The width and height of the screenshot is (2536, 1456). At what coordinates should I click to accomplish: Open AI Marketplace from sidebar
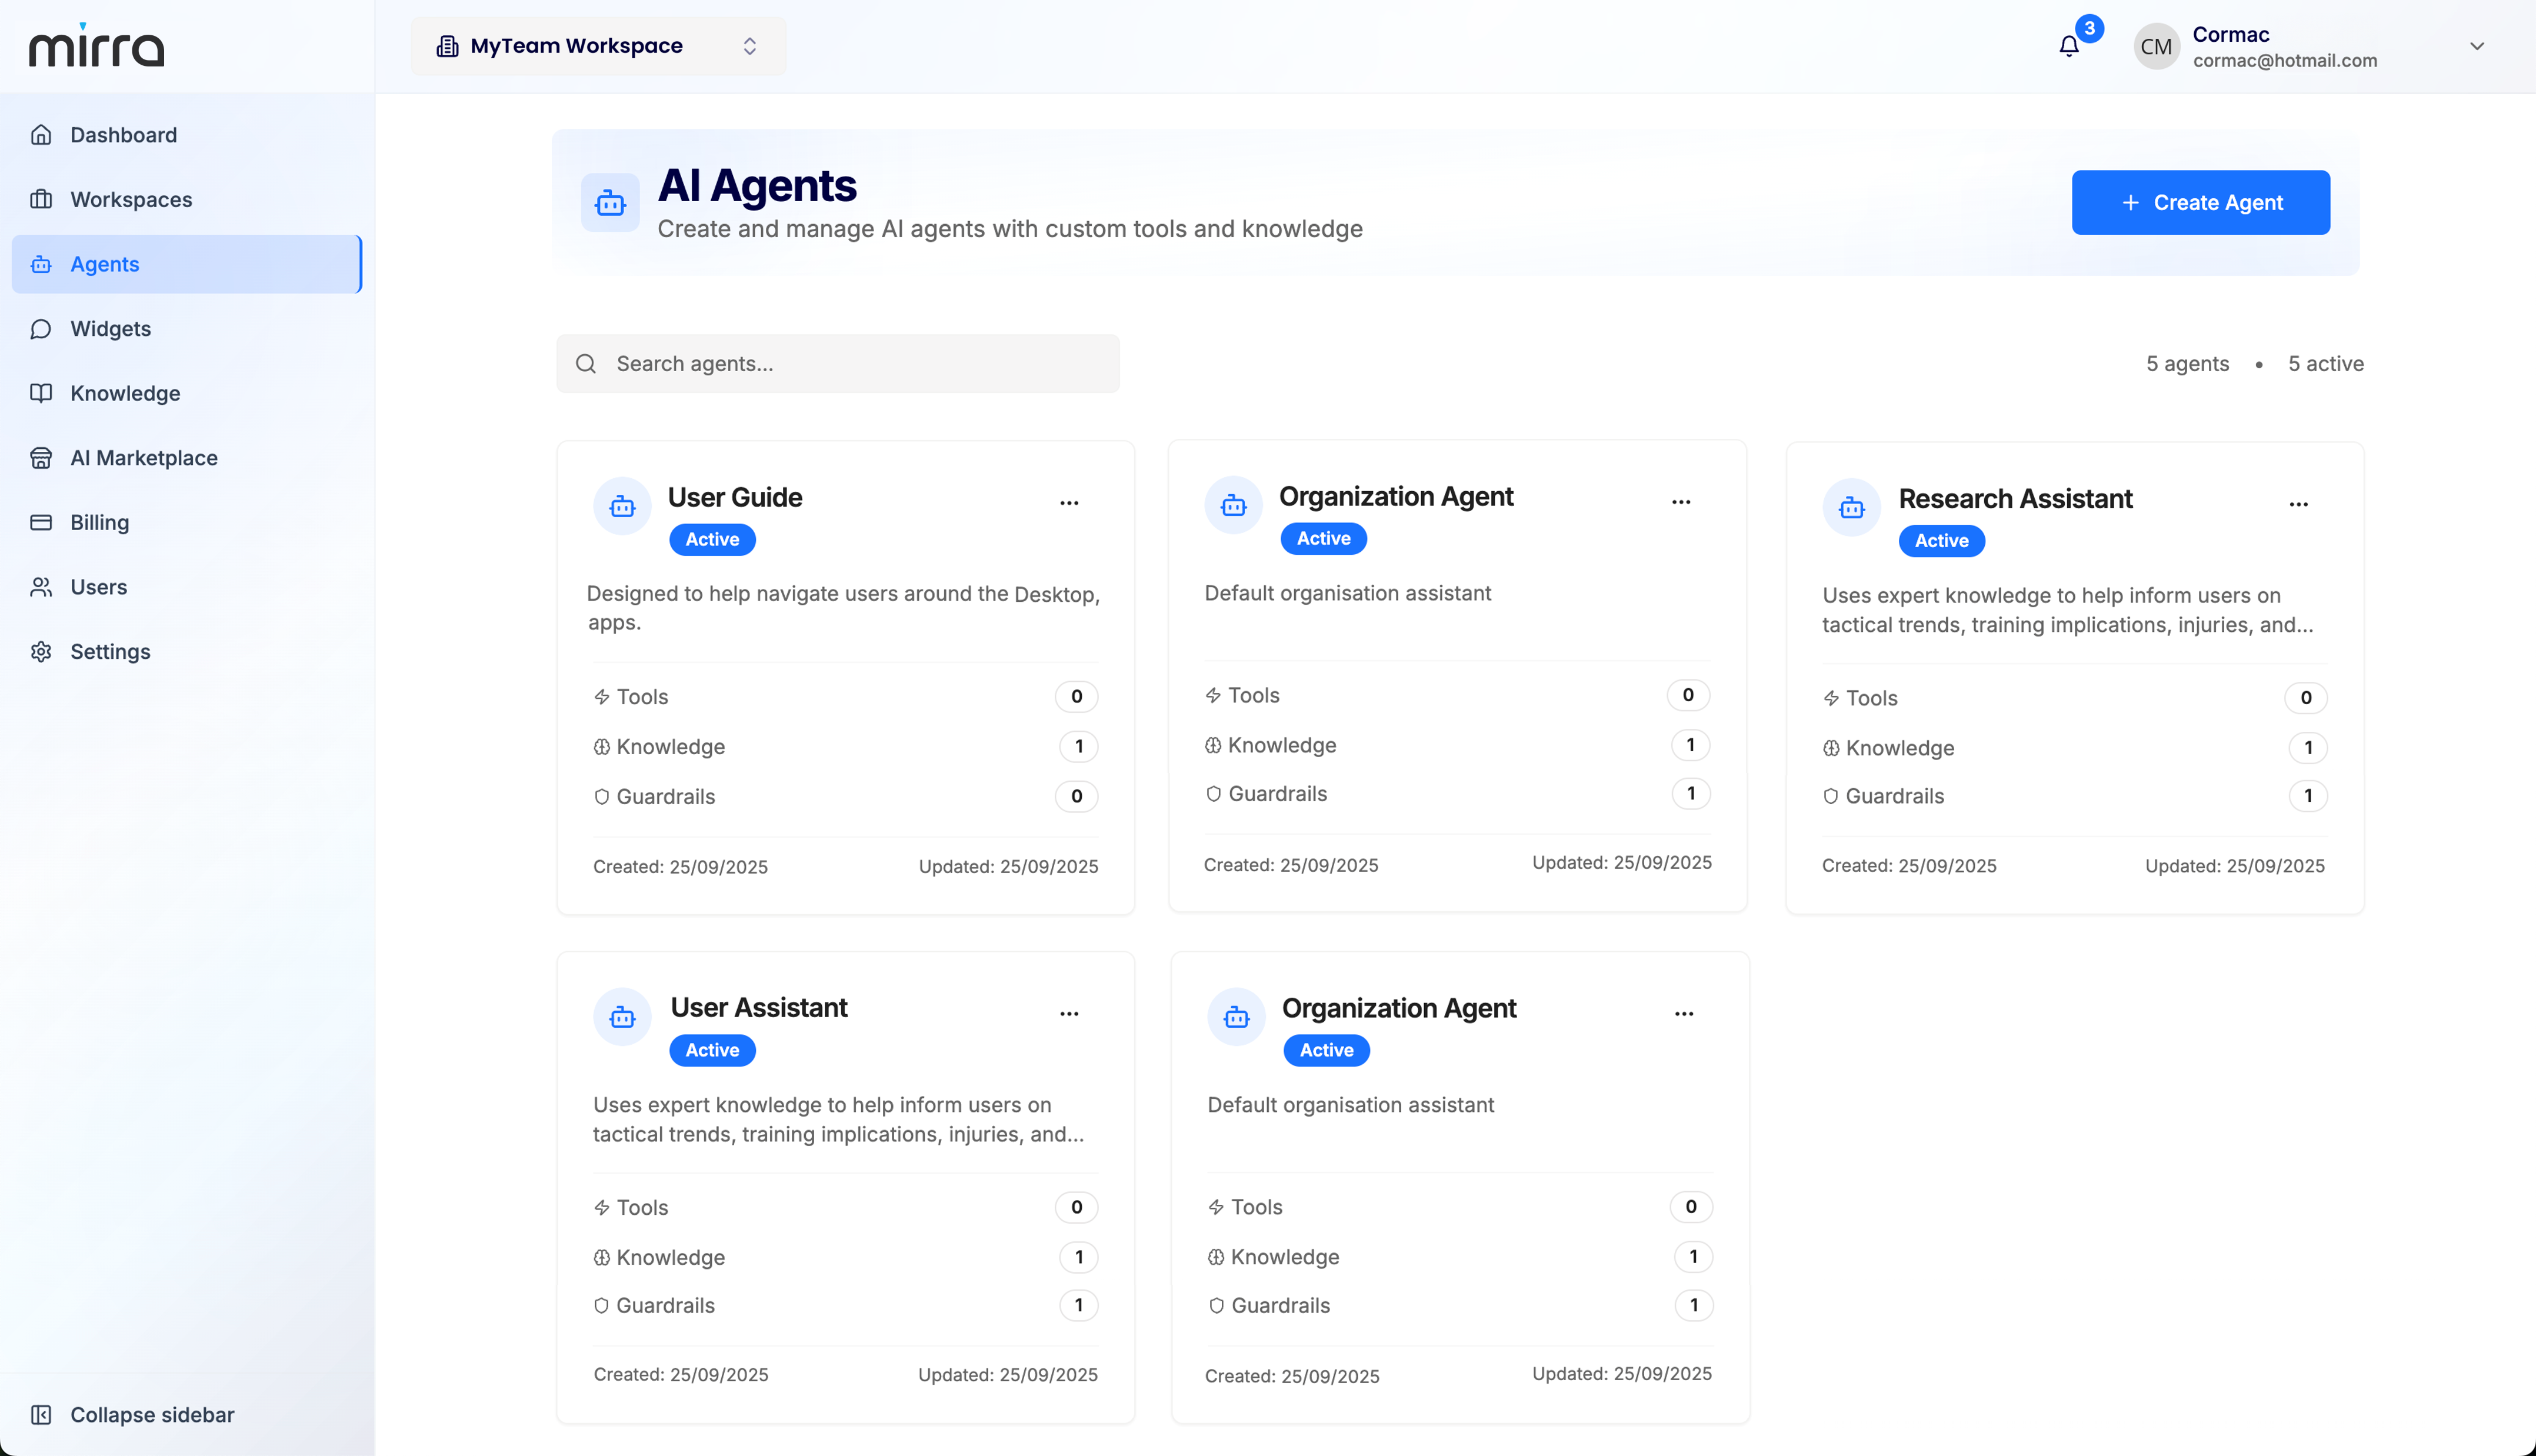click(143, 458)
